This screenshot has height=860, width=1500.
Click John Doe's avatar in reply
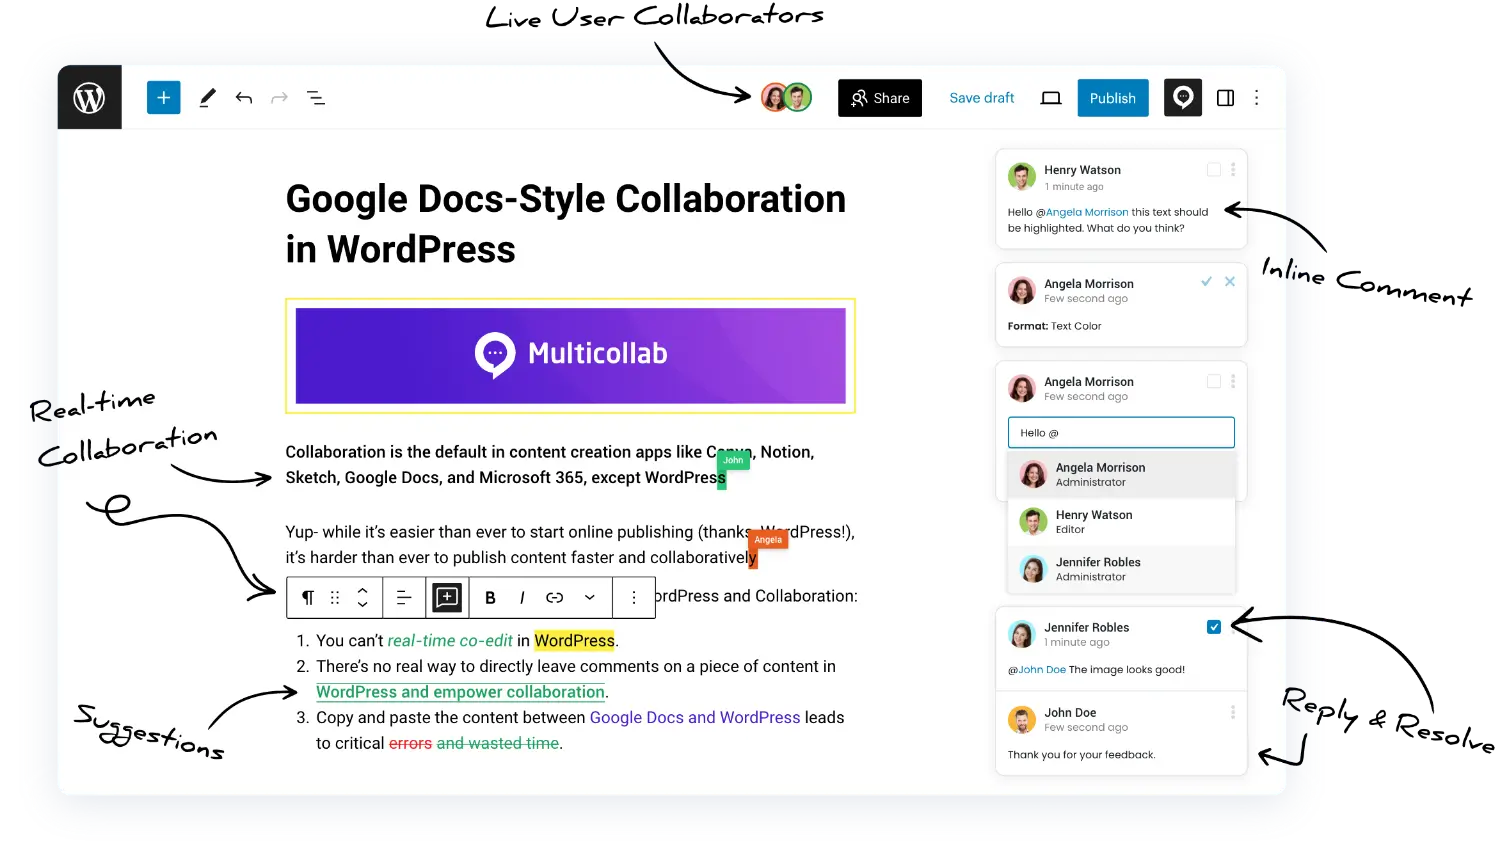pos(1022,719)
